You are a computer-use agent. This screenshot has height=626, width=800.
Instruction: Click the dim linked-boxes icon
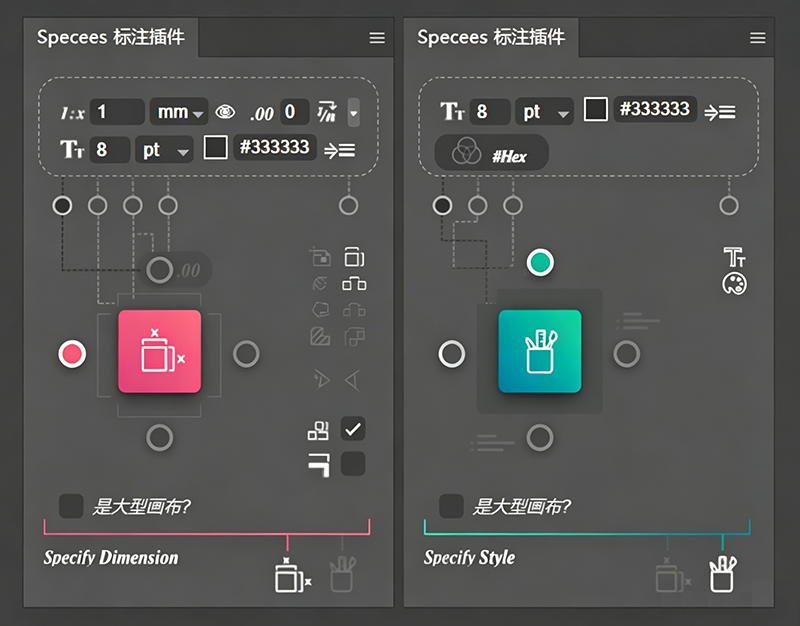tap(354, 310)
